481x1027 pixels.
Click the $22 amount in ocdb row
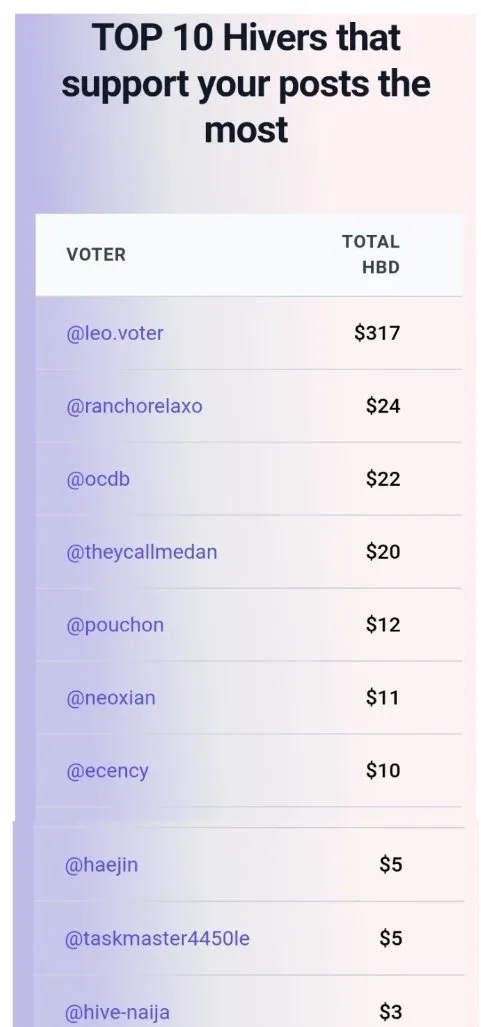pos(383,479)
